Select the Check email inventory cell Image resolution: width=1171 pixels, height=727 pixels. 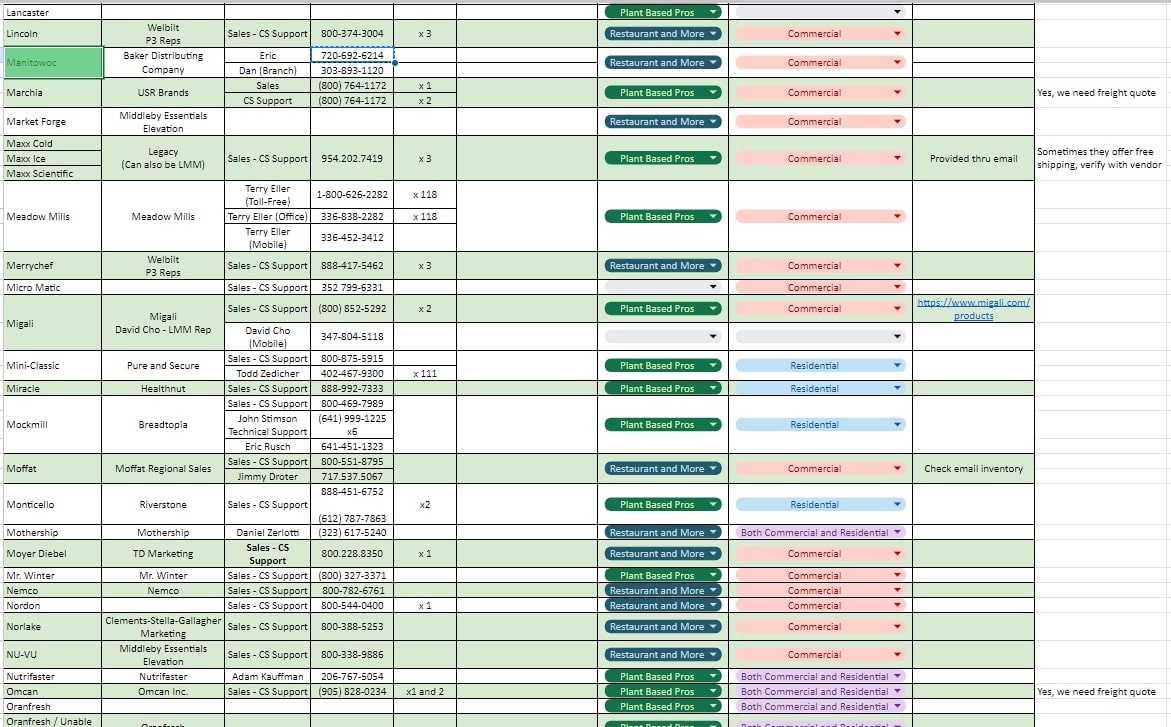(x=973, y=468)
